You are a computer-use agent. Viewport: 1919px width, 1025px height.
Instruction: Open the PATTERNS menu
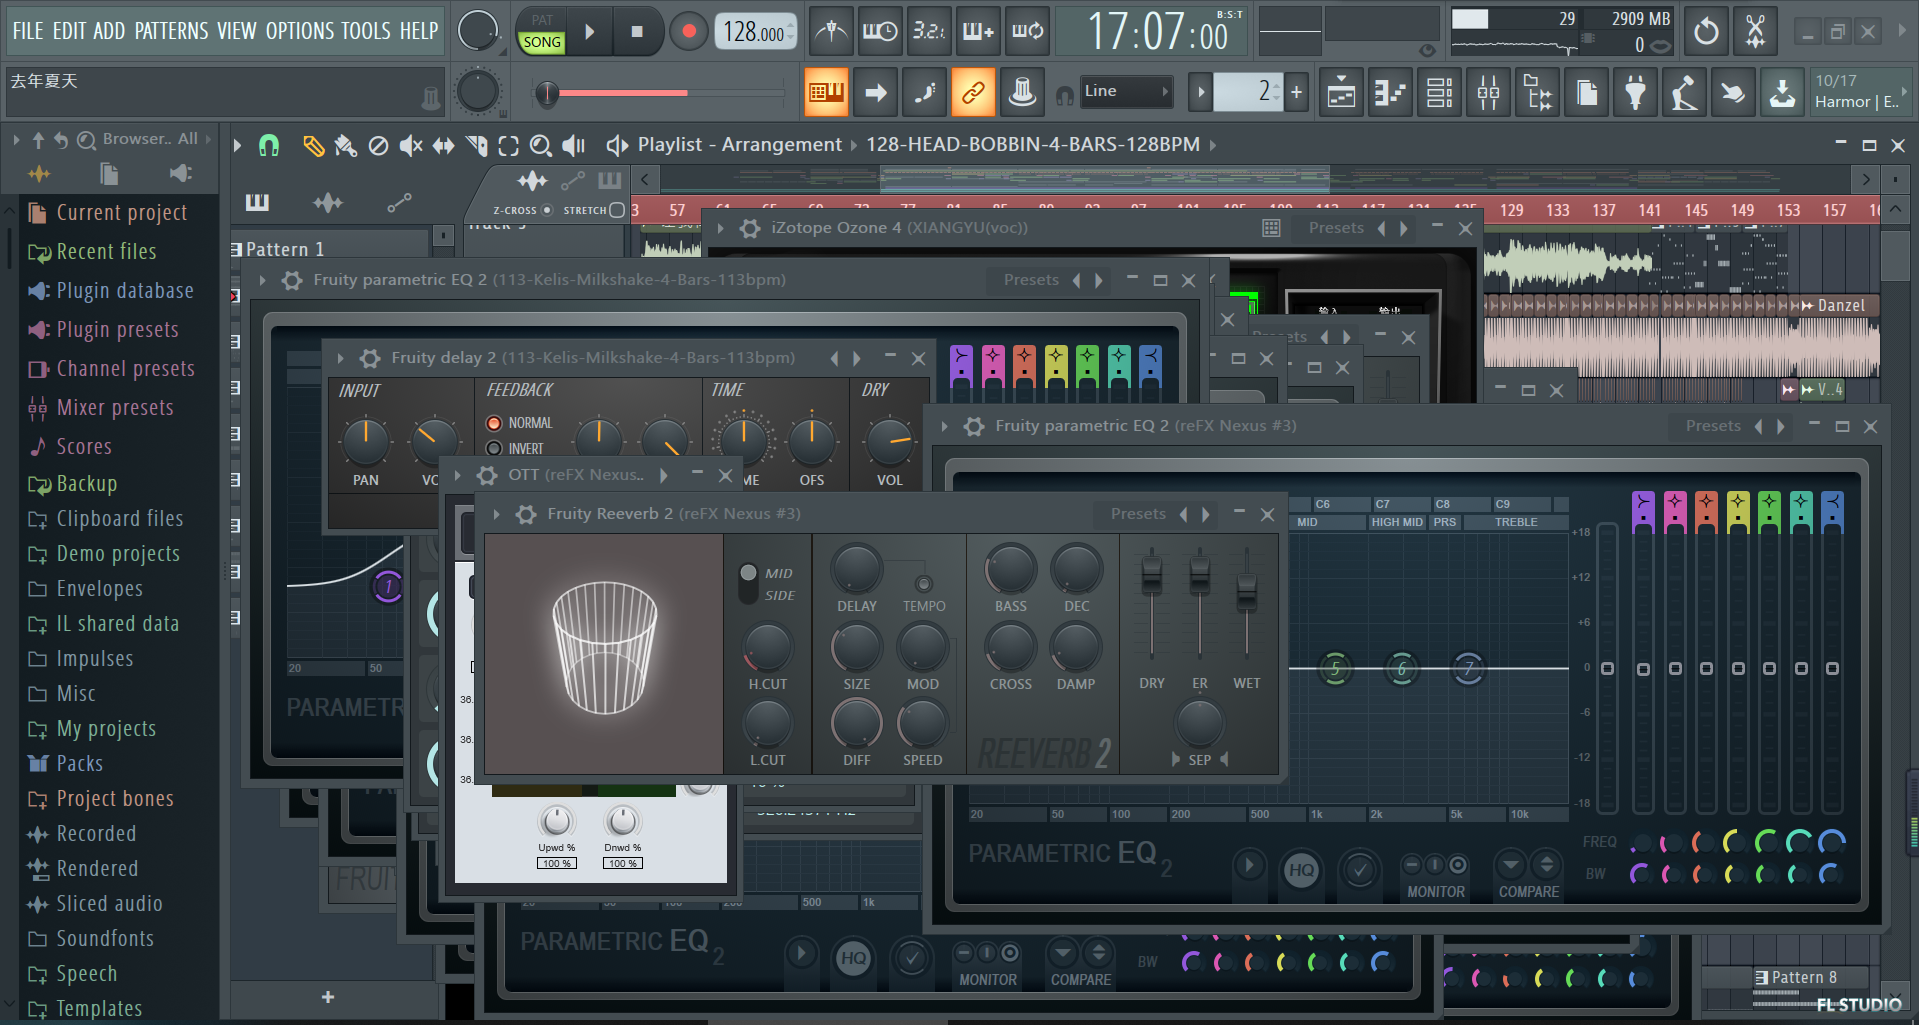tap(172, 31)
